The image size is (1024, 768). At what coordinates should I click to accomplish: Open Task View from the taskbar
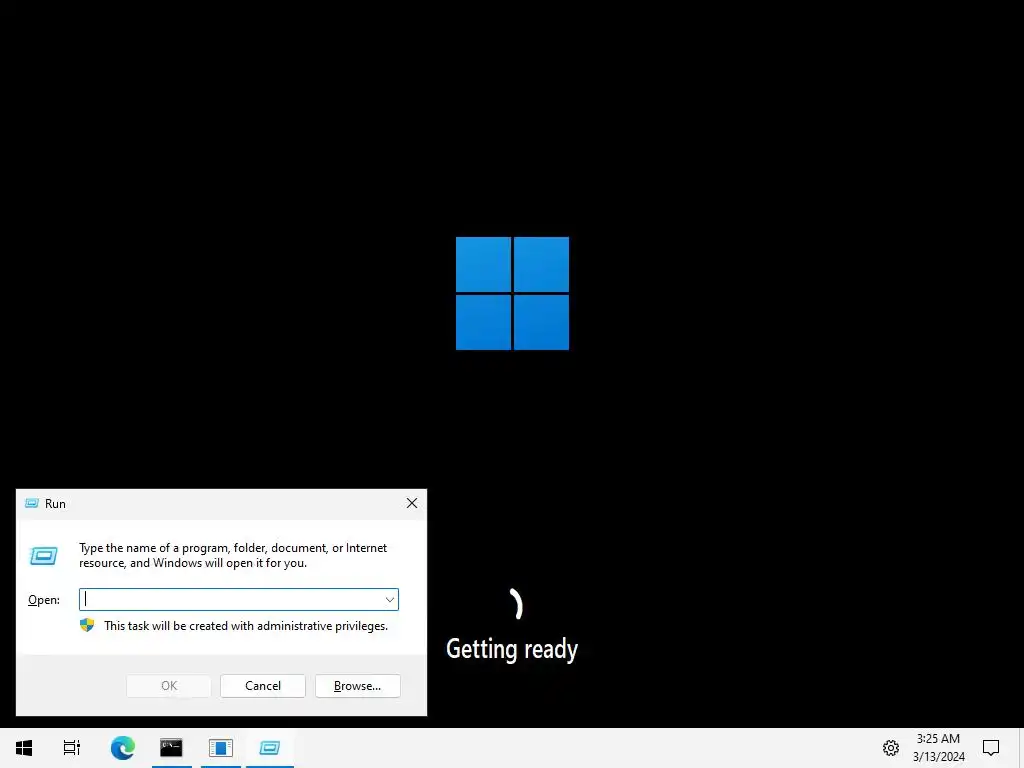(x=72, y=748)
